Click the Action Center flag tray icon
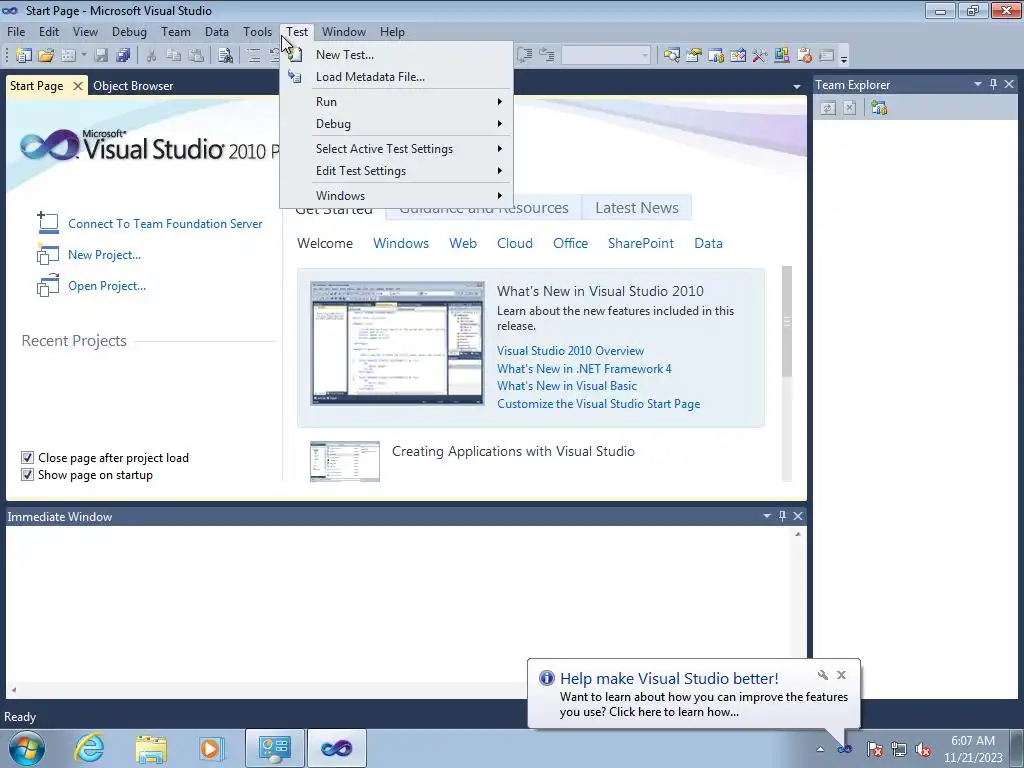This screenshot has height=768, width=1024. 874,750
